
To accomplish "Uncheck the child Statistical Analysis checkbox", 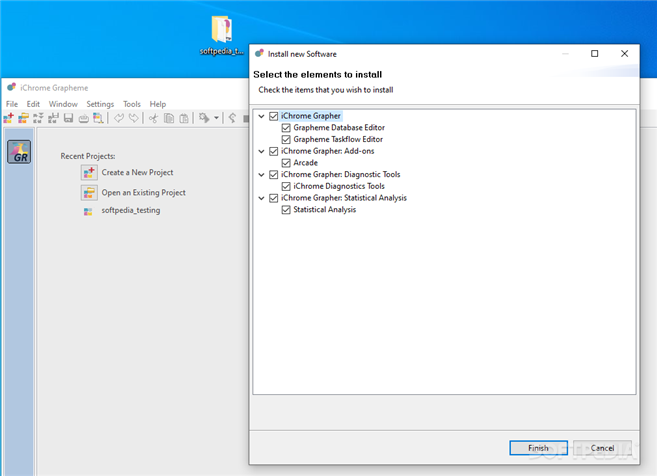I will coord(286,210).
